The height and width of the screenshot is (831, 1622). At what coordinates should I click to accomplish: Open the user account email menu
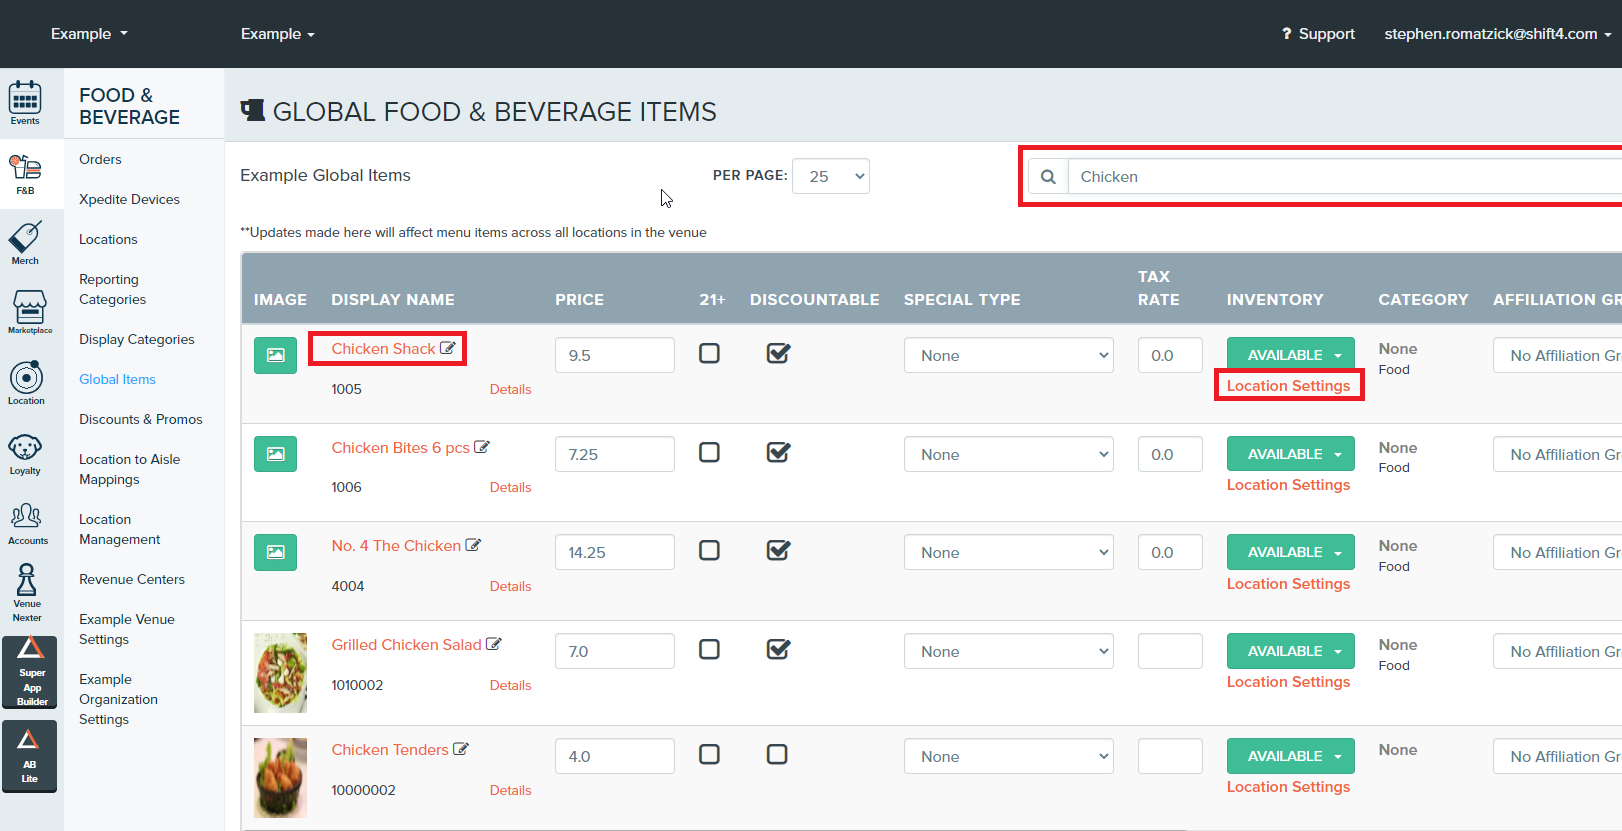(x=1498, y=34)
